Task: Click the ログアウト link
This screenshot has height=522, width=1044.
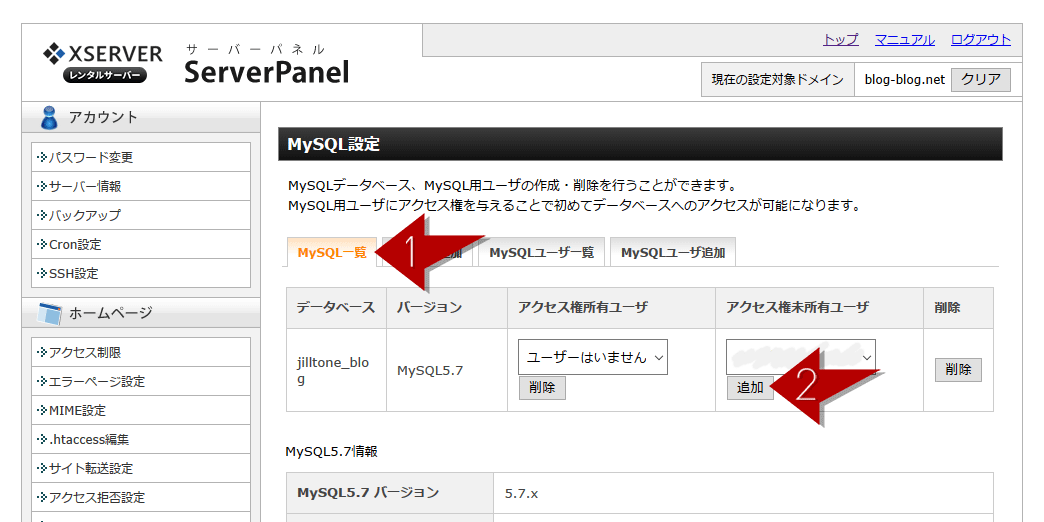Action: click(x=981, y=39)
